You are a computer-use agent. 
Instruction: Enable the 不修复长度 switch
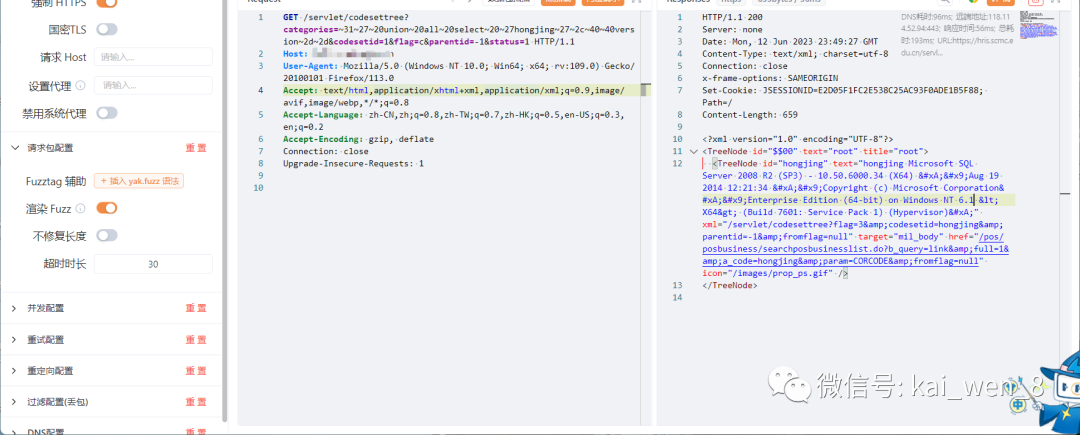[x=107, y=235]
